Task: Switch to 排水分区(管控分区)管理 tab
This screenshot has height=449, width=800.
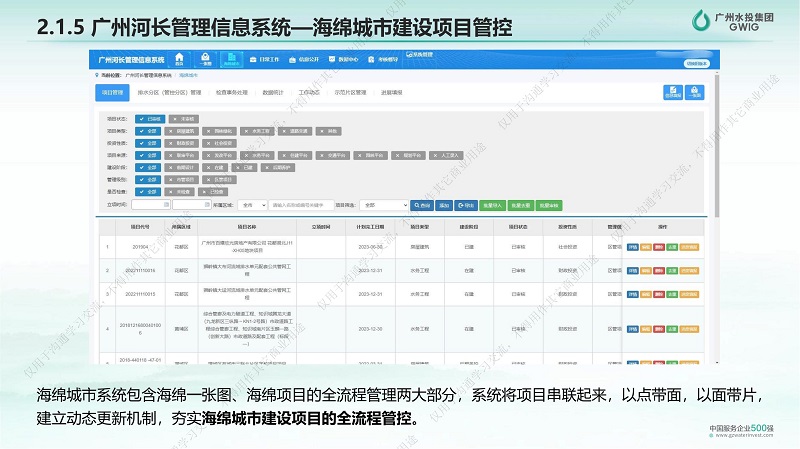Action: click(x=169, y=93)
